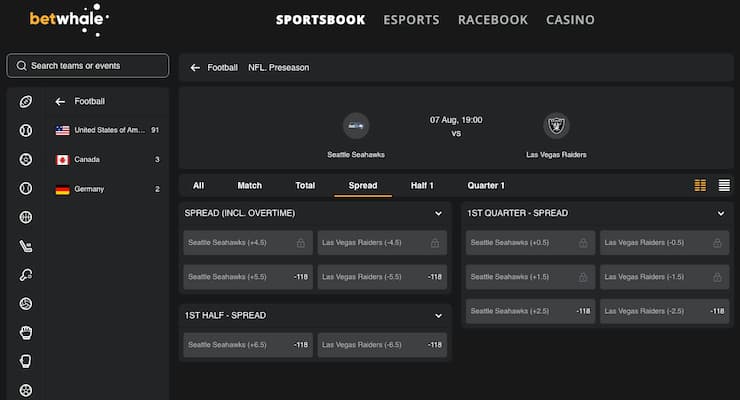
Task: Bet Las Vegas Raiders (-5.5) at -118
Action: [x=382, y=277]
